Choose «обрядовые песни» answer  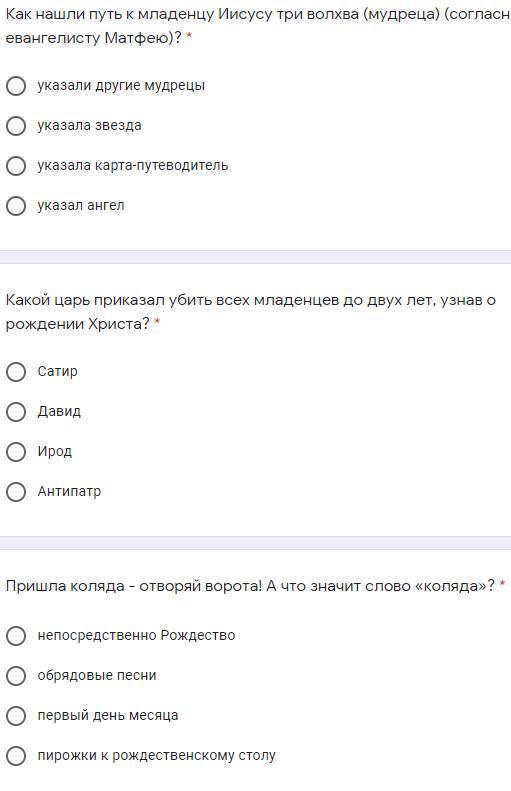click(x=16, y=675)
